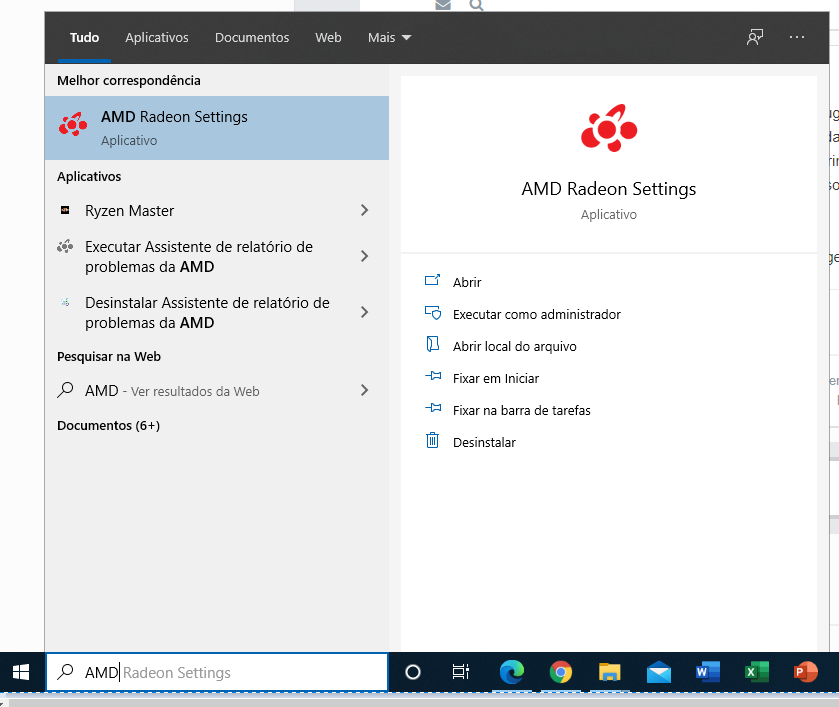Click Executar Assistente de relatório de problemas da AMD text
Viewport: 839px width, 707px height.
199,257
